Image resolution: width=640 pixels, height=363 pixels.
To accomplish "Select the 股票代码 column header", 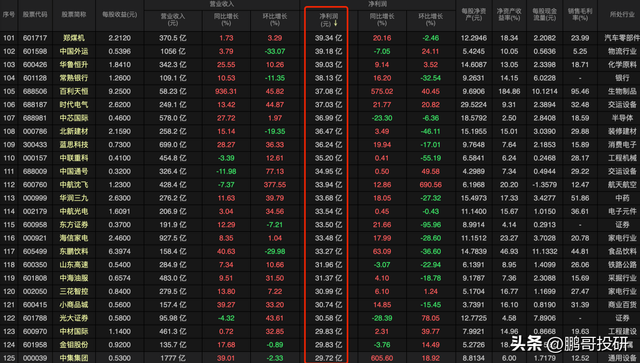I will pos(35,15).
